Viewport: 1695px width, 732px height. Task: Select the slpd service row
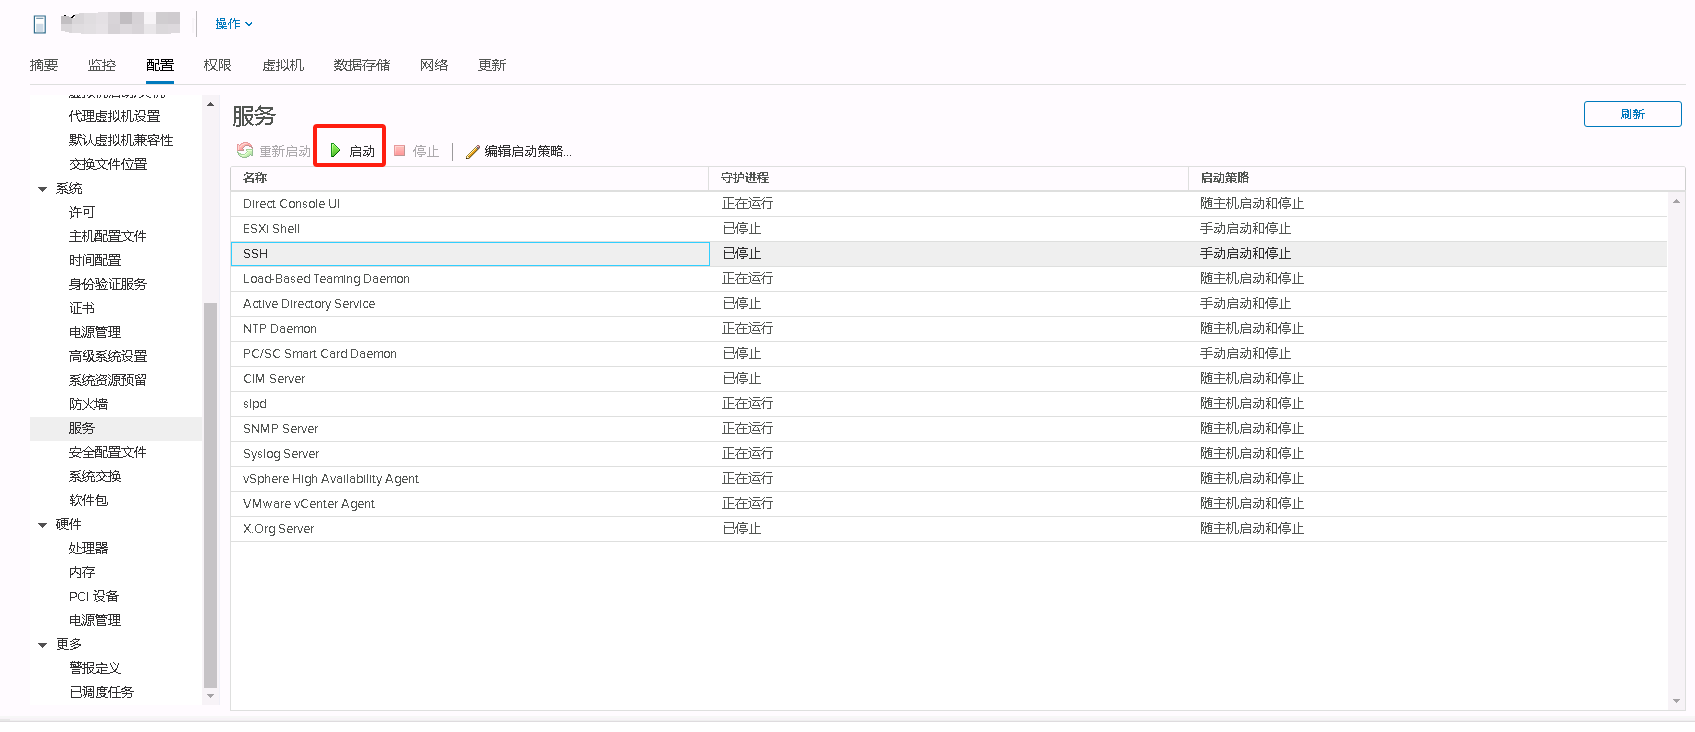coord(949,404)
